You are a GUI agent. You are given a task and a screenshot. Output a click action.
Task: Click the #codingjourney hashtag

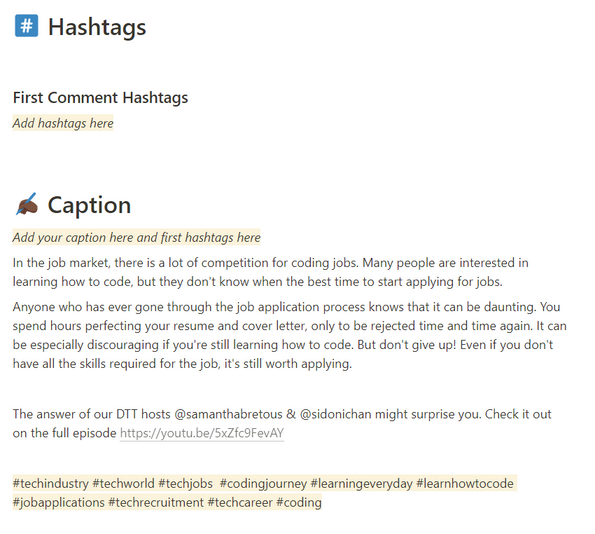pos(263,484)
